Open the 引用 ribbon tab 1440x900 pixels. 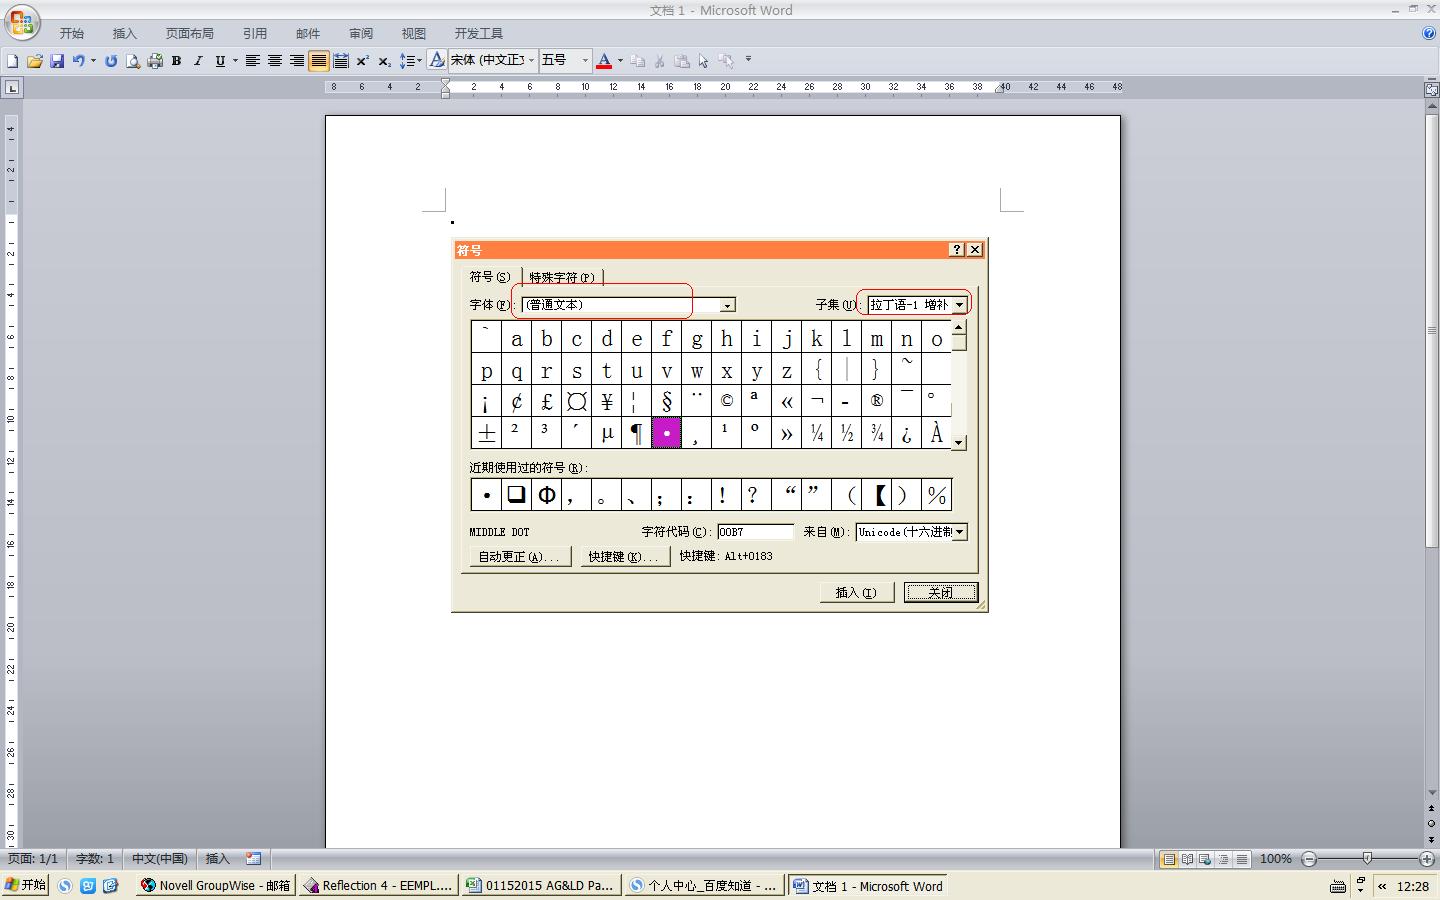[255, 33]
